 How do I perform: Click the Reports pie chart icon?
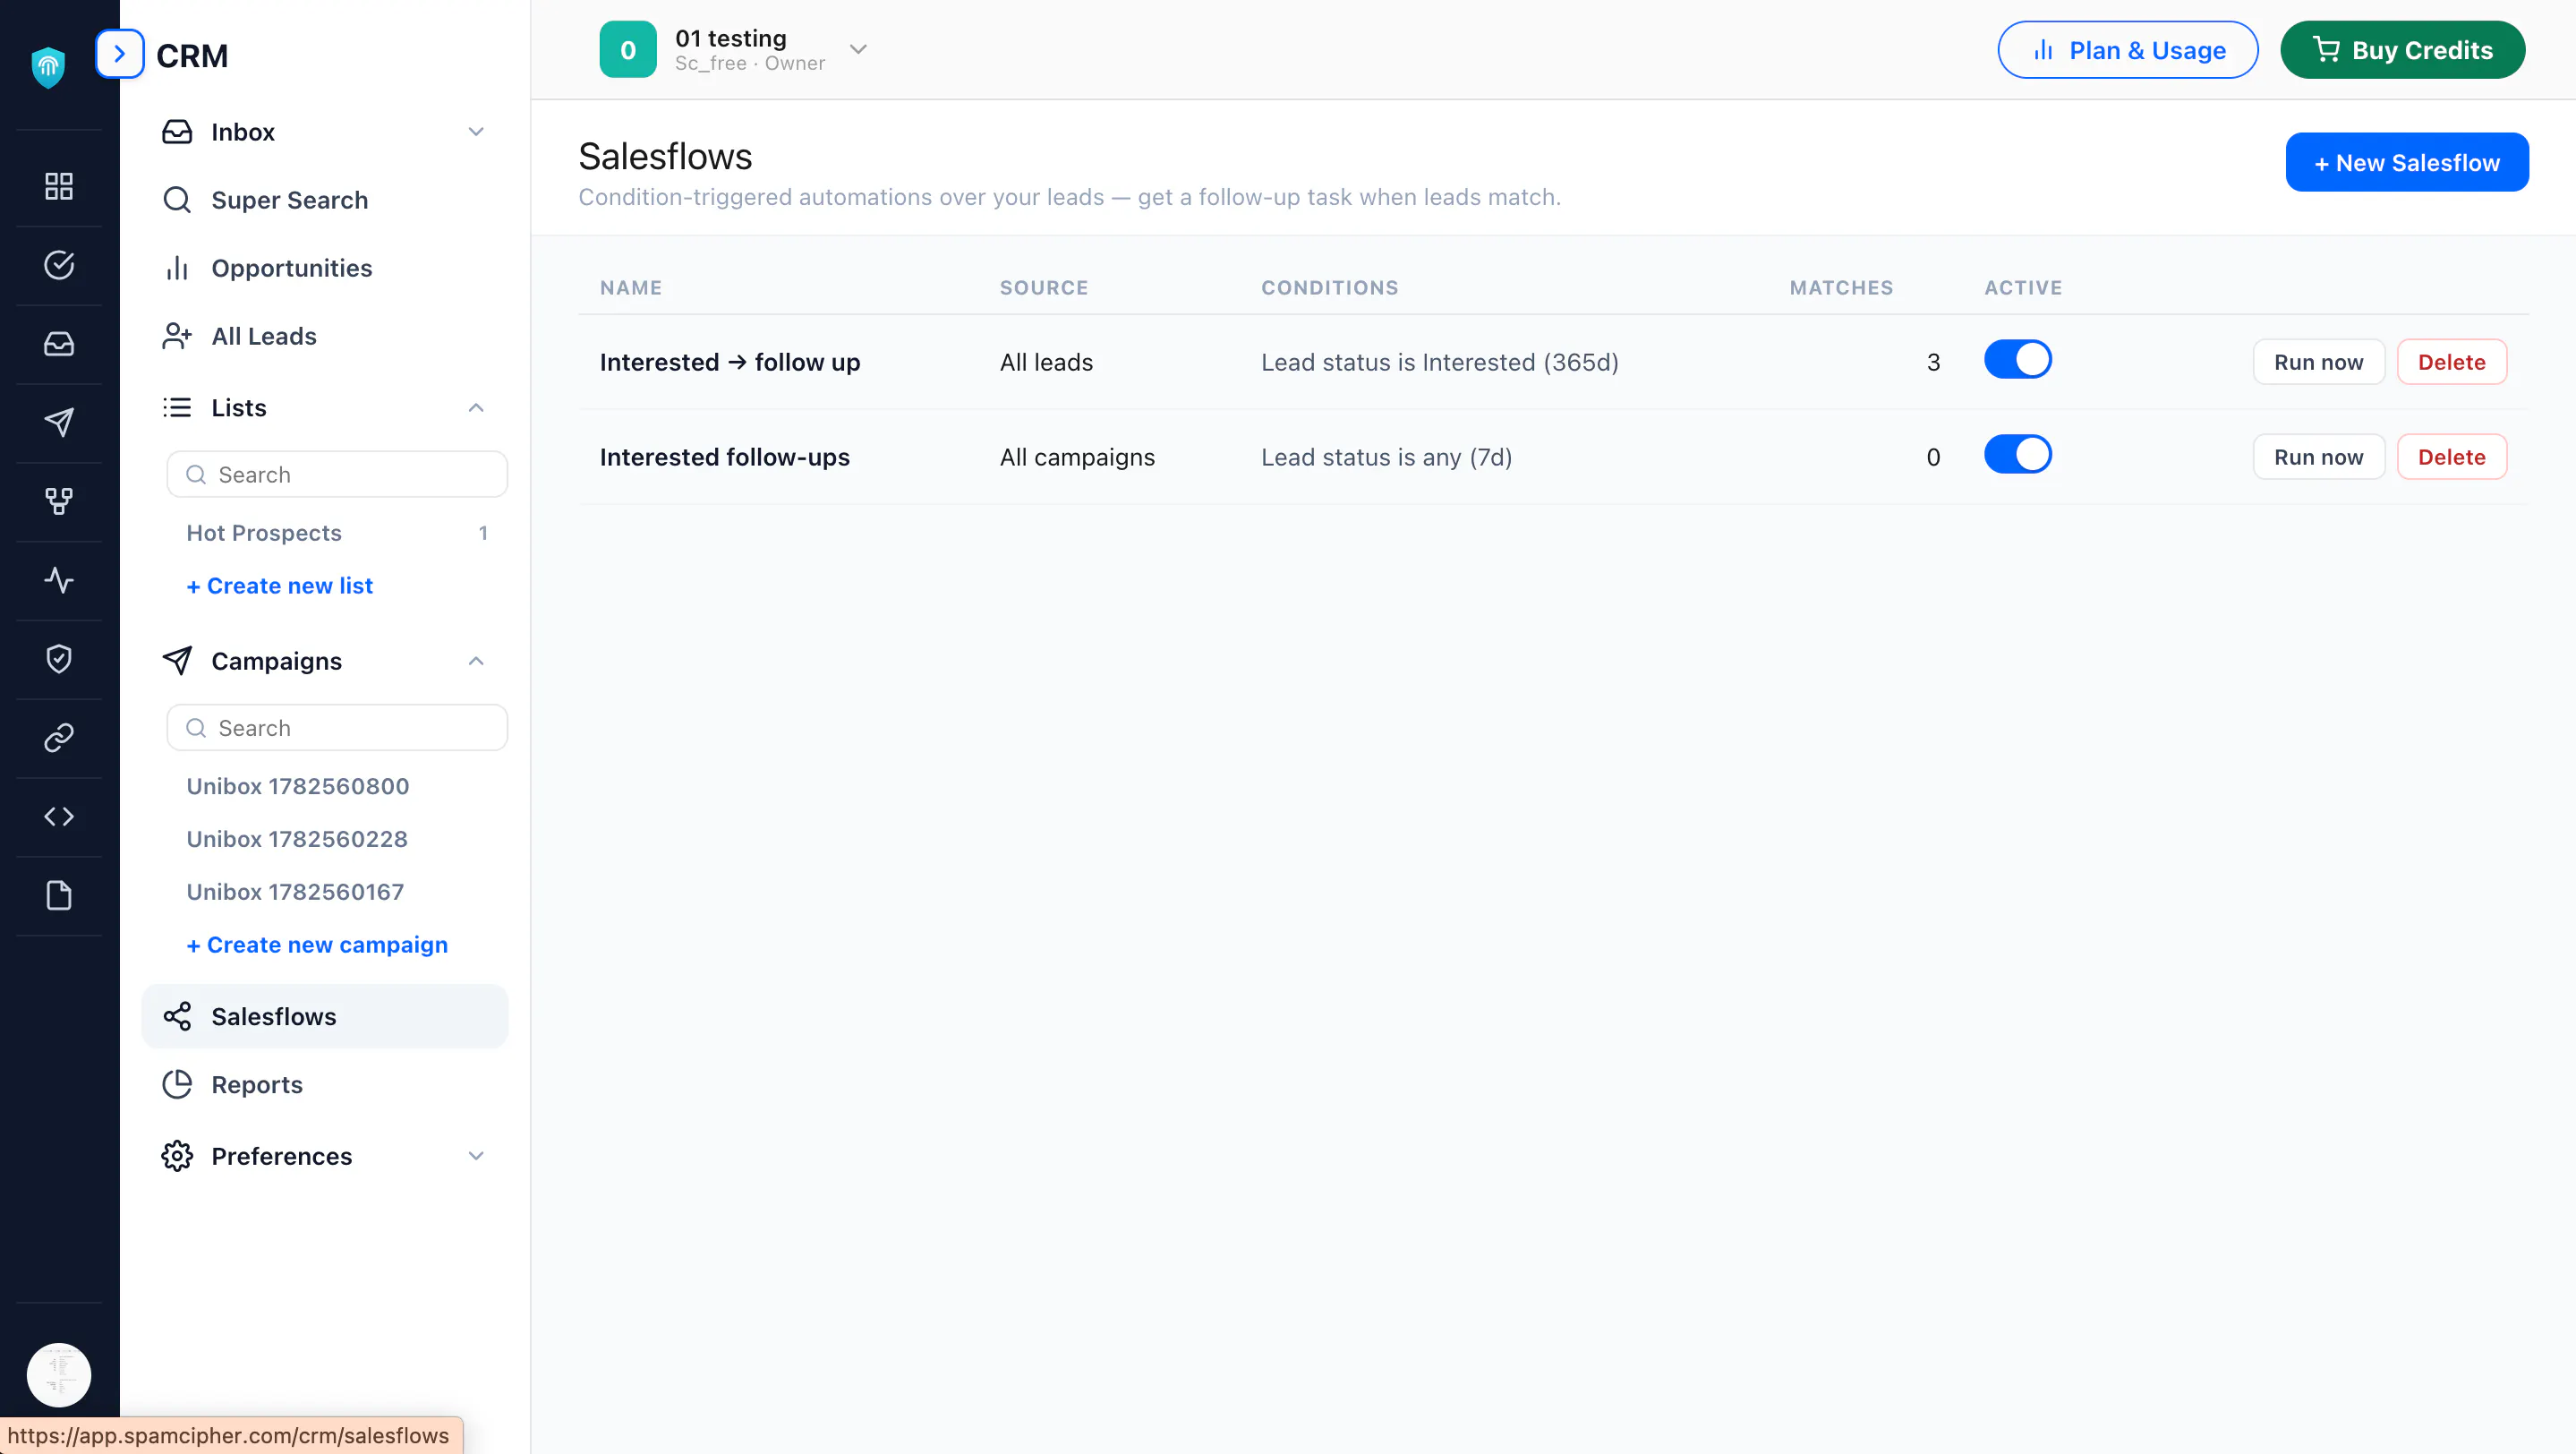click(177, 1085)
